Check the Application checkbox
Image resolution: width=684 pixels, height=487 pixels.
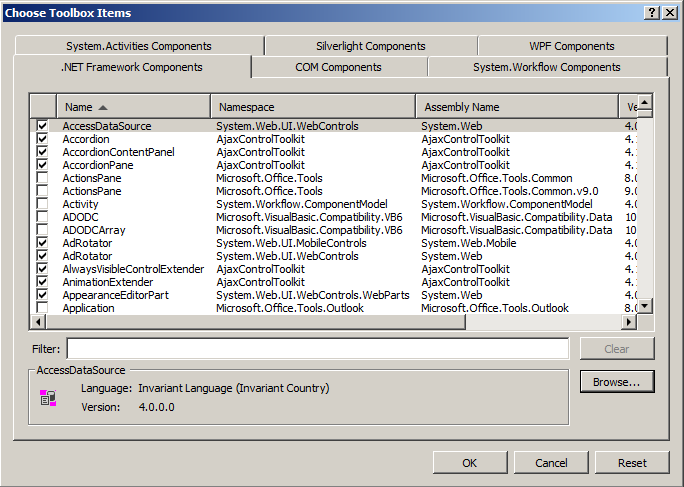coord(42,308)
